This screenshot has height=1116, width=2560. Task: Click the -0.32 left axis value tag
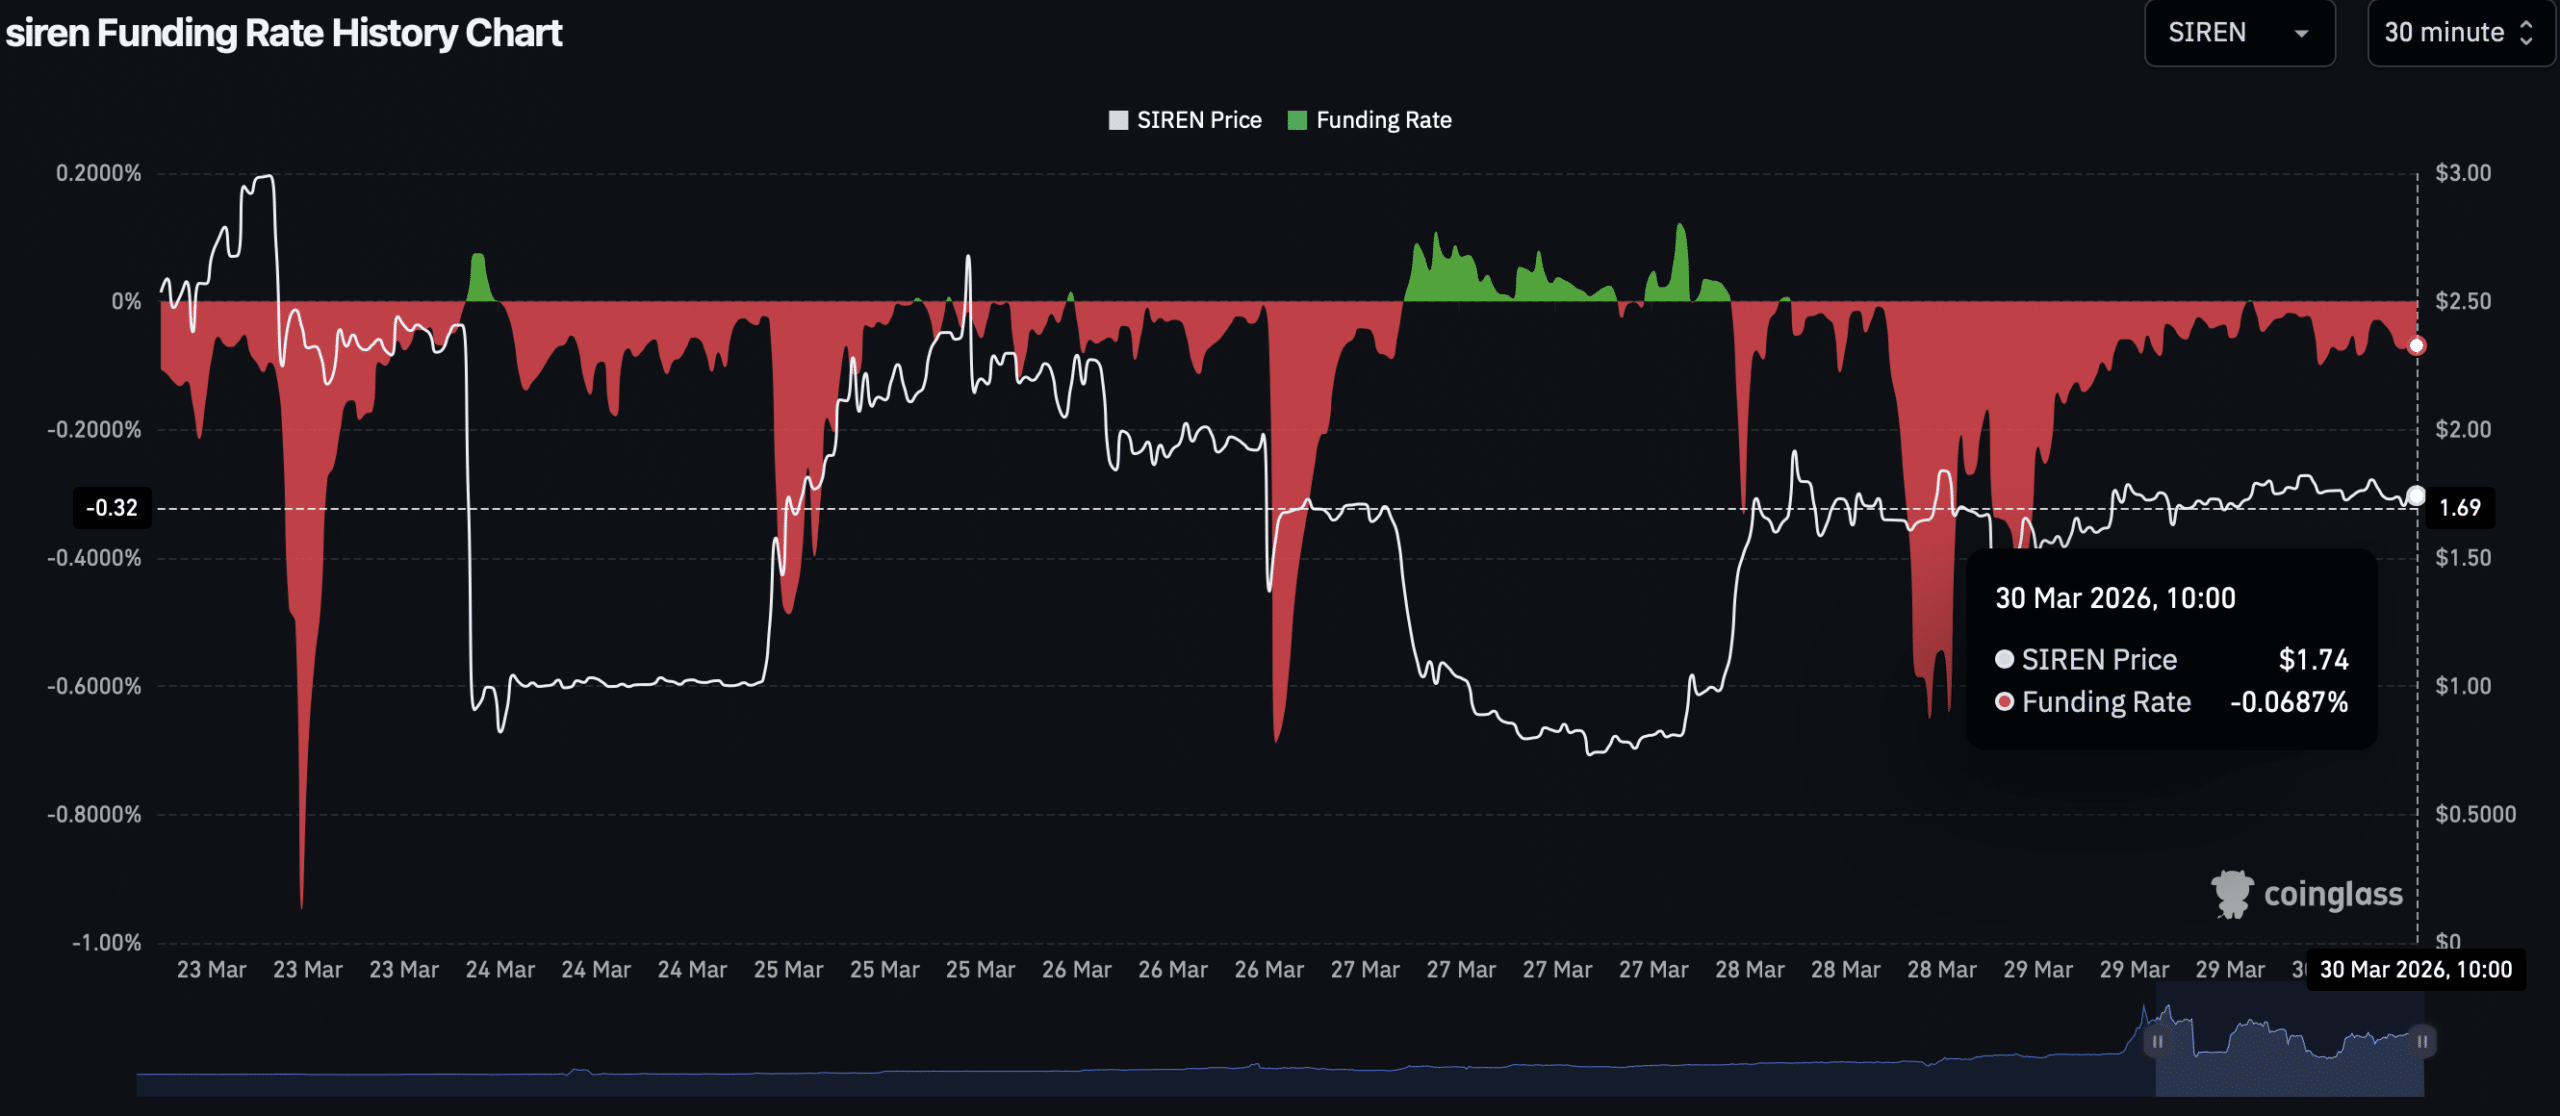click(112, 508)
